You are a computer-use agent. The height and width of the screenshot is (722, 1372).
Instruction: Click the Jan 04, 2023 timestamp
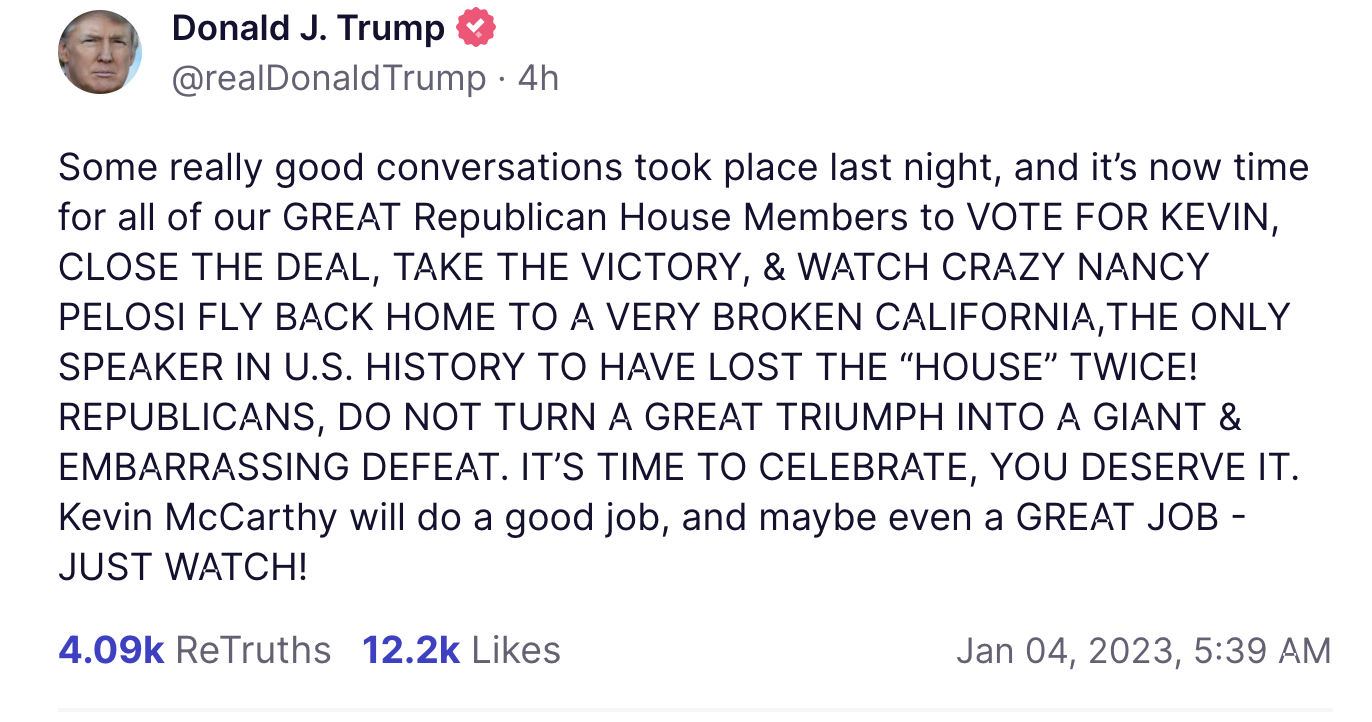(x=1063, y=651)
